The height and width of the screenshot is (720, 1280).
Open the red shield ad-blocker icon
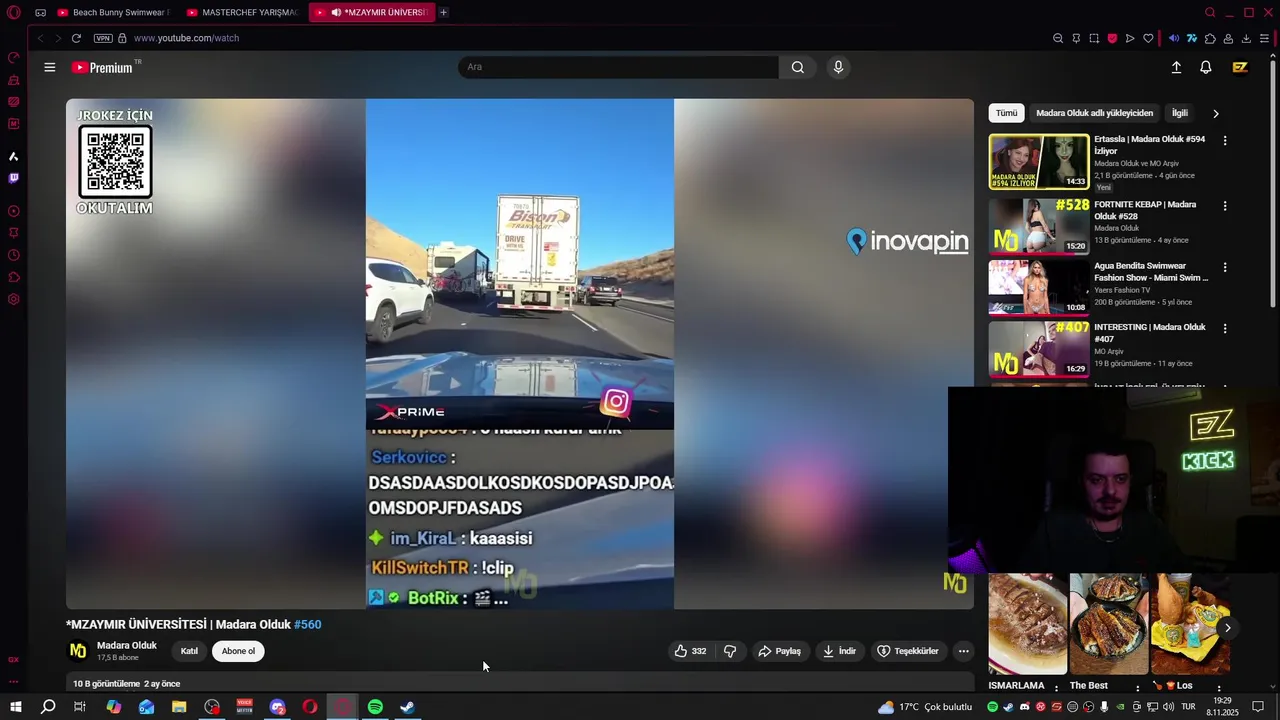point(1112,38)
